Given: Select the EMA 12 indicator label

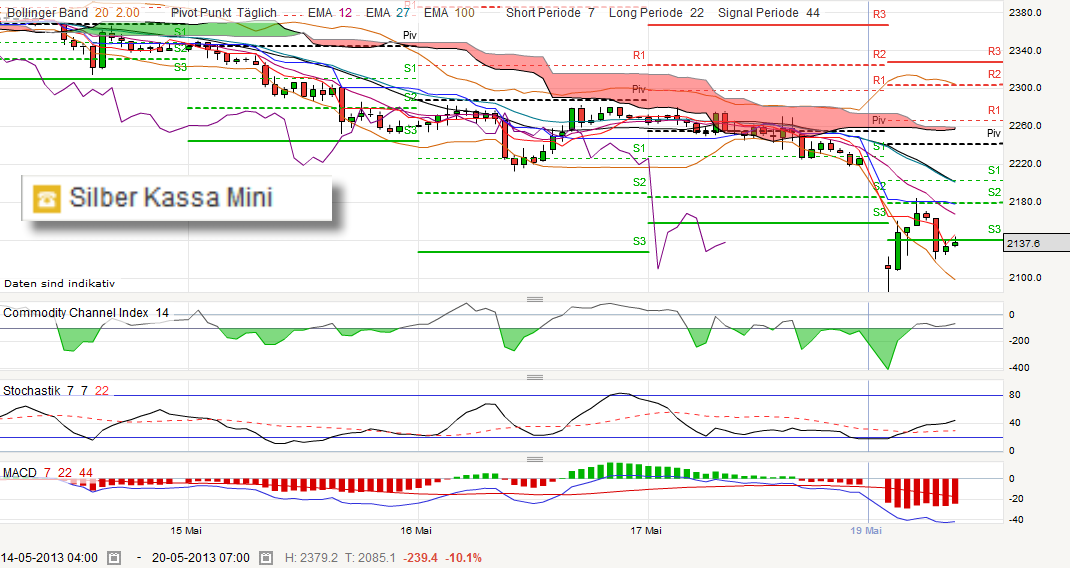Looking at the screenshot, I should click(330, 13).
